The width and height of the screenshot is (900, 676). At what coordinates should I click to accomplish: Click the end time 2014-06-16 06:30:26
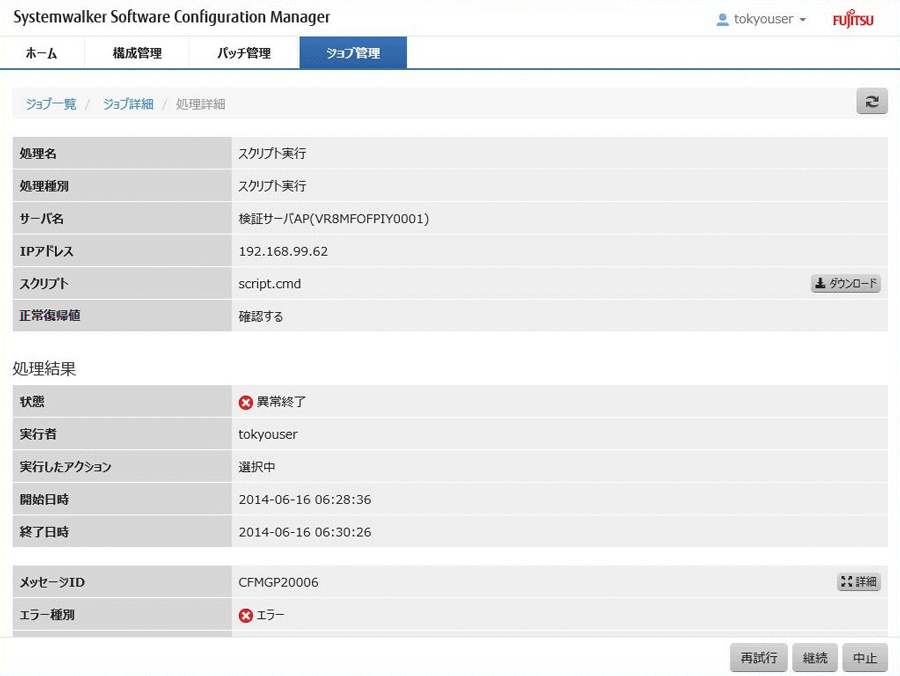(x=305, y=533)
